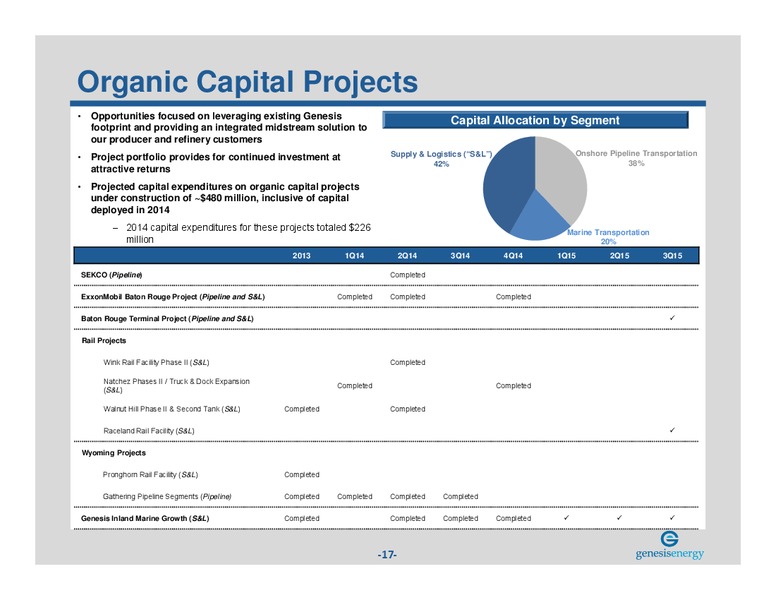This screenshot has width=776, height=600.
Task: Click the ExxonMobil Baton Rouge Project row label
Action: click(173, 297)
